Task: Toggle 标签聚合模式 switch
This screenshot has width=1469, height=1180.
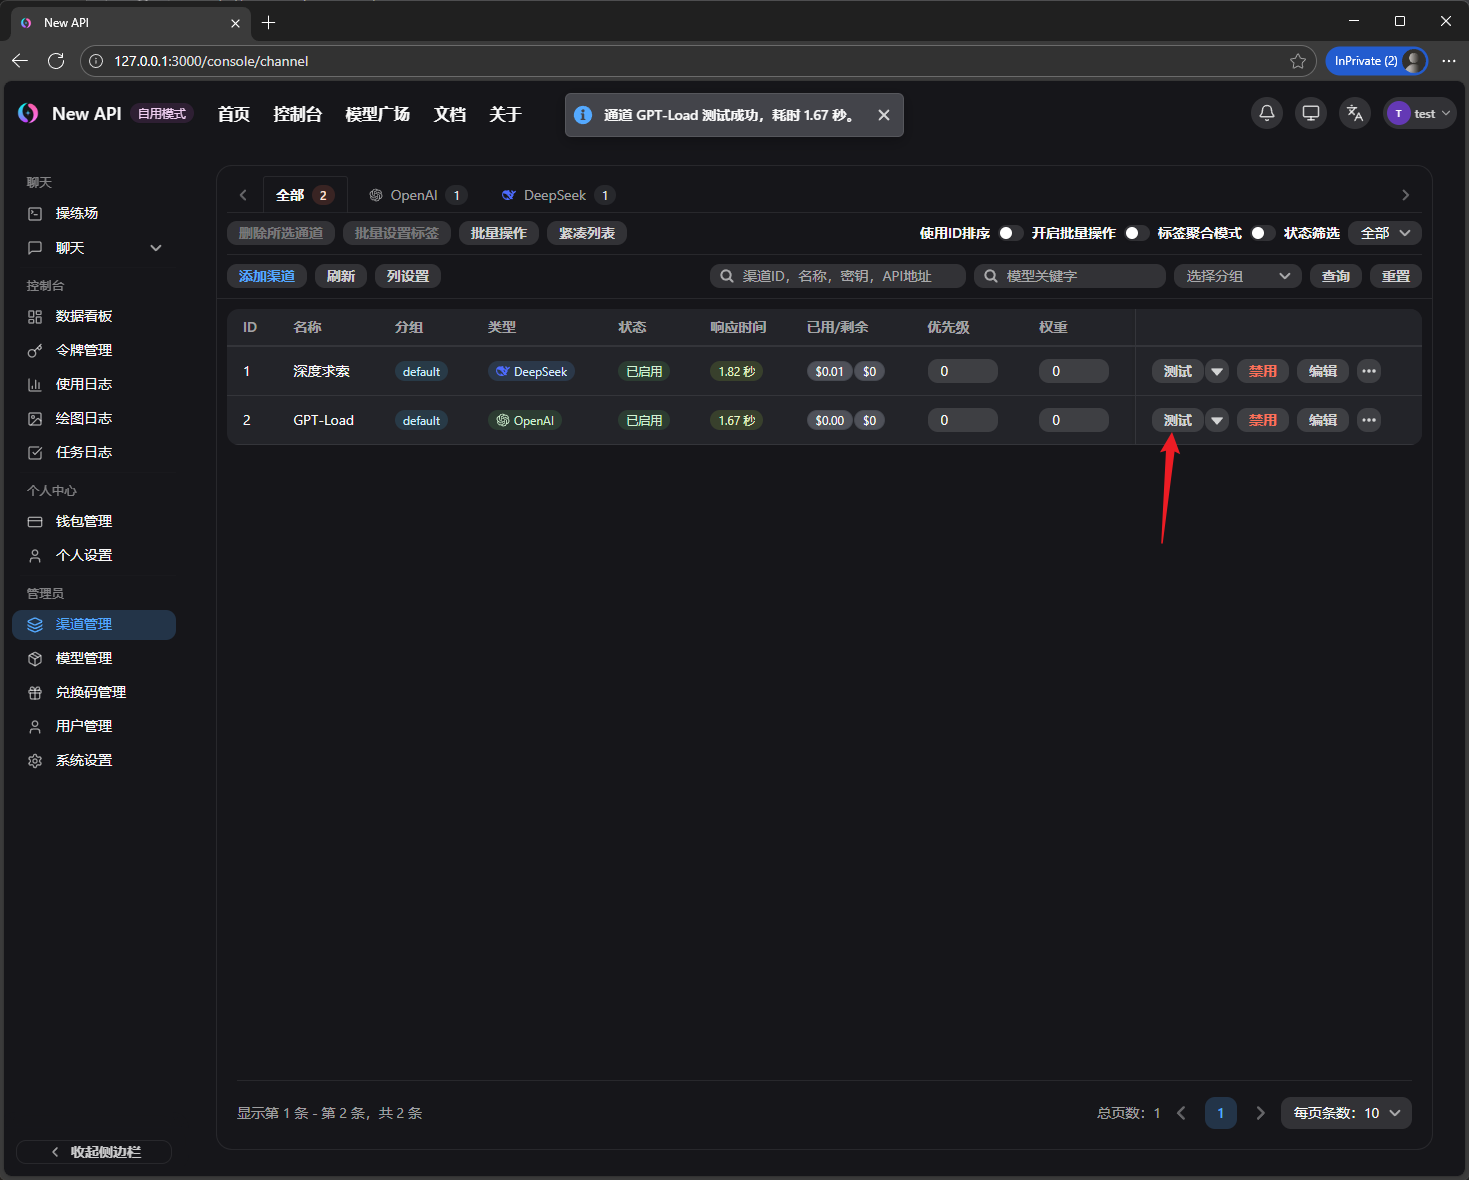Action: click(x=1262, y=233)
